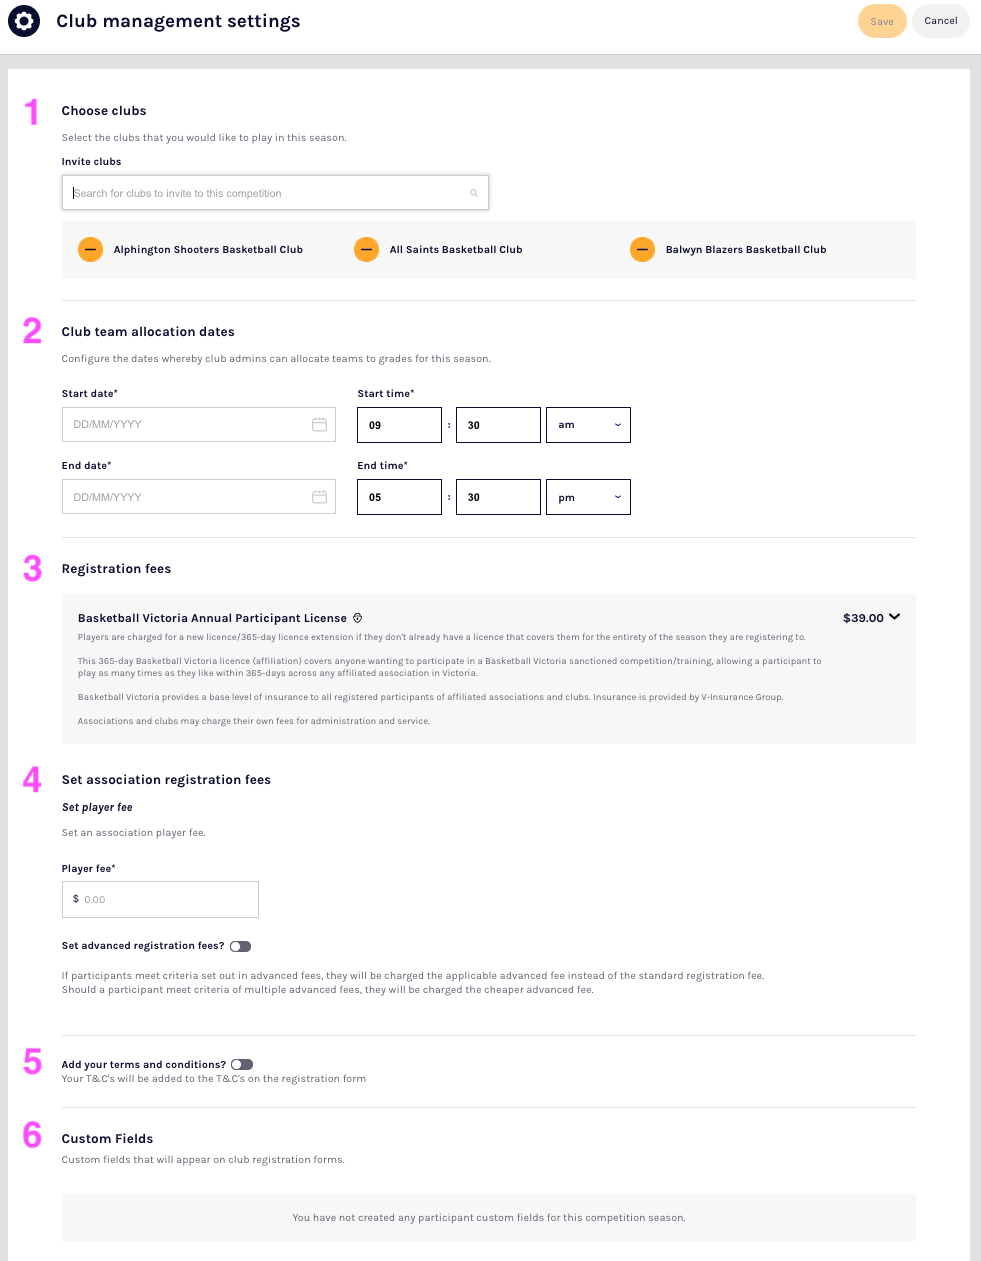Remove All Saints Basketball Club
Viewport: 981px width, 1261px height.
[x=367, y=249]
